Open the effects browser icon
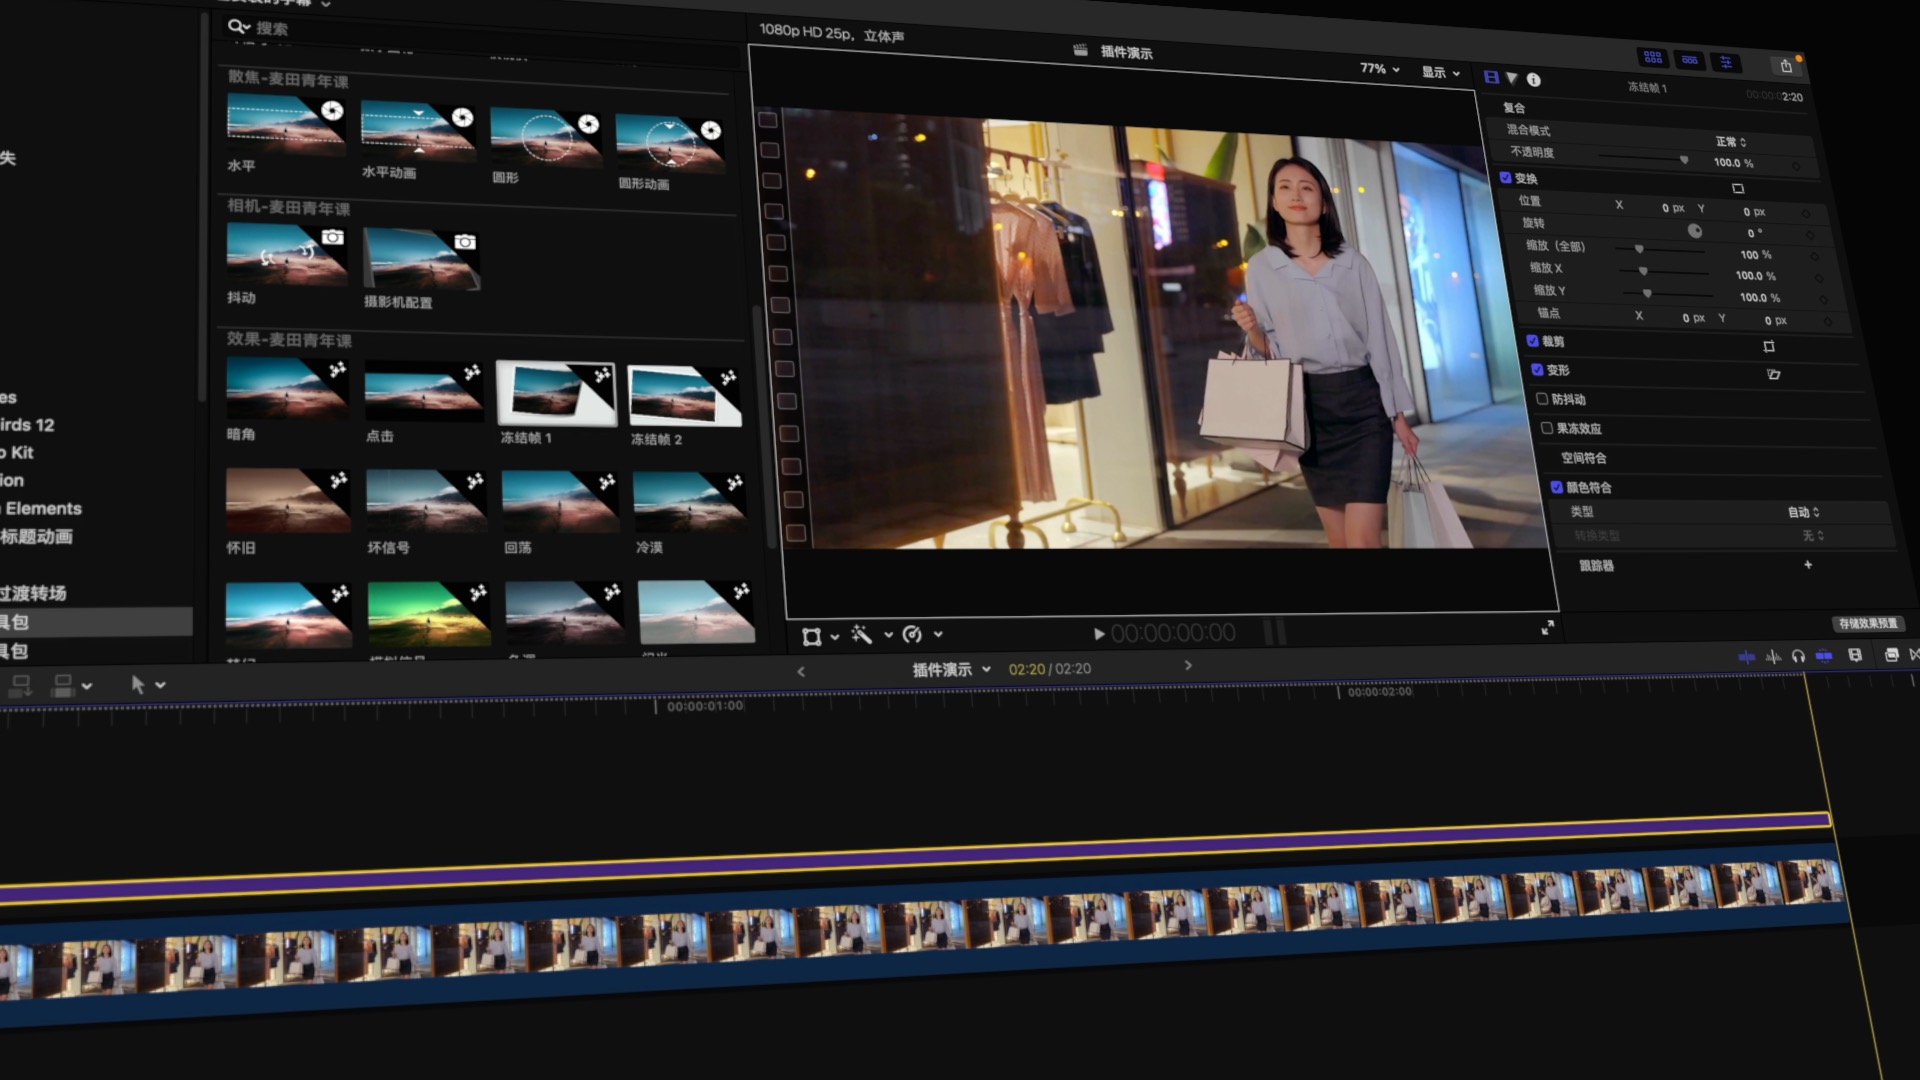 pos(1891,655)
